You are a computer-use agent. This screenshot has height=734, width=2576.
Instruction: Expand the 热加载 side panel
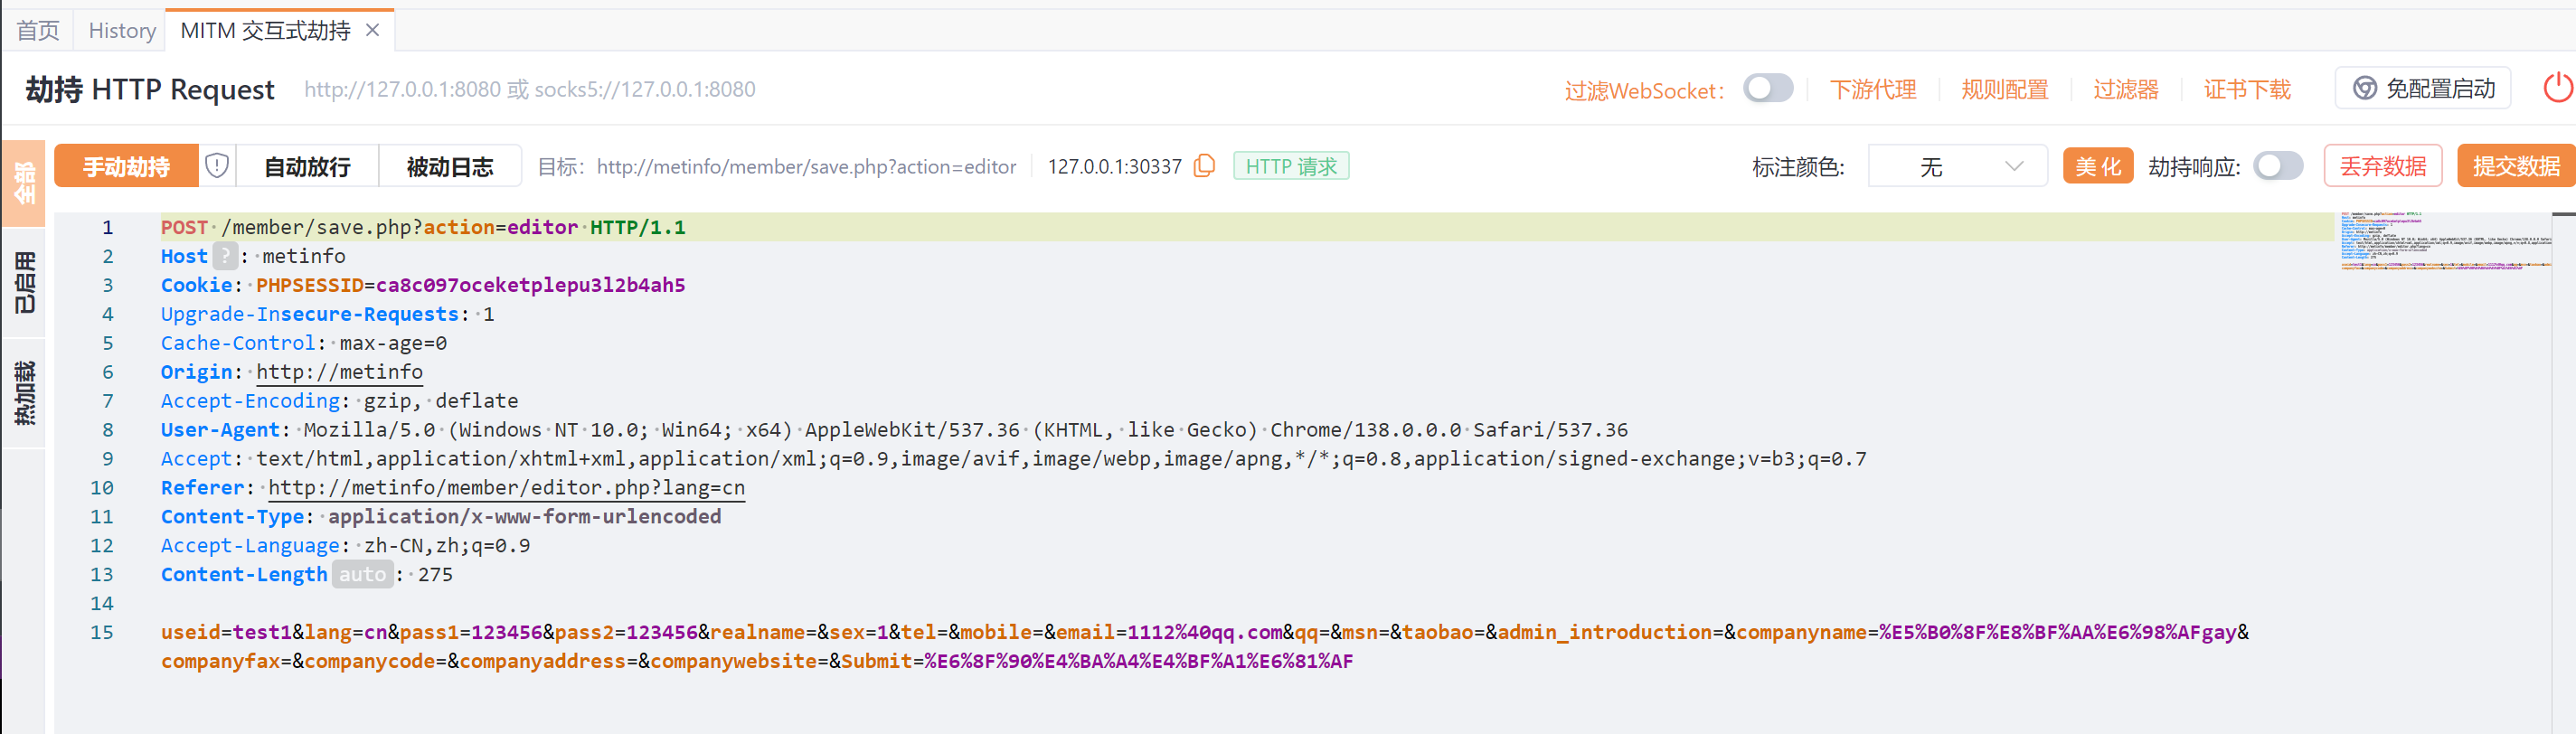click(24, 393)
